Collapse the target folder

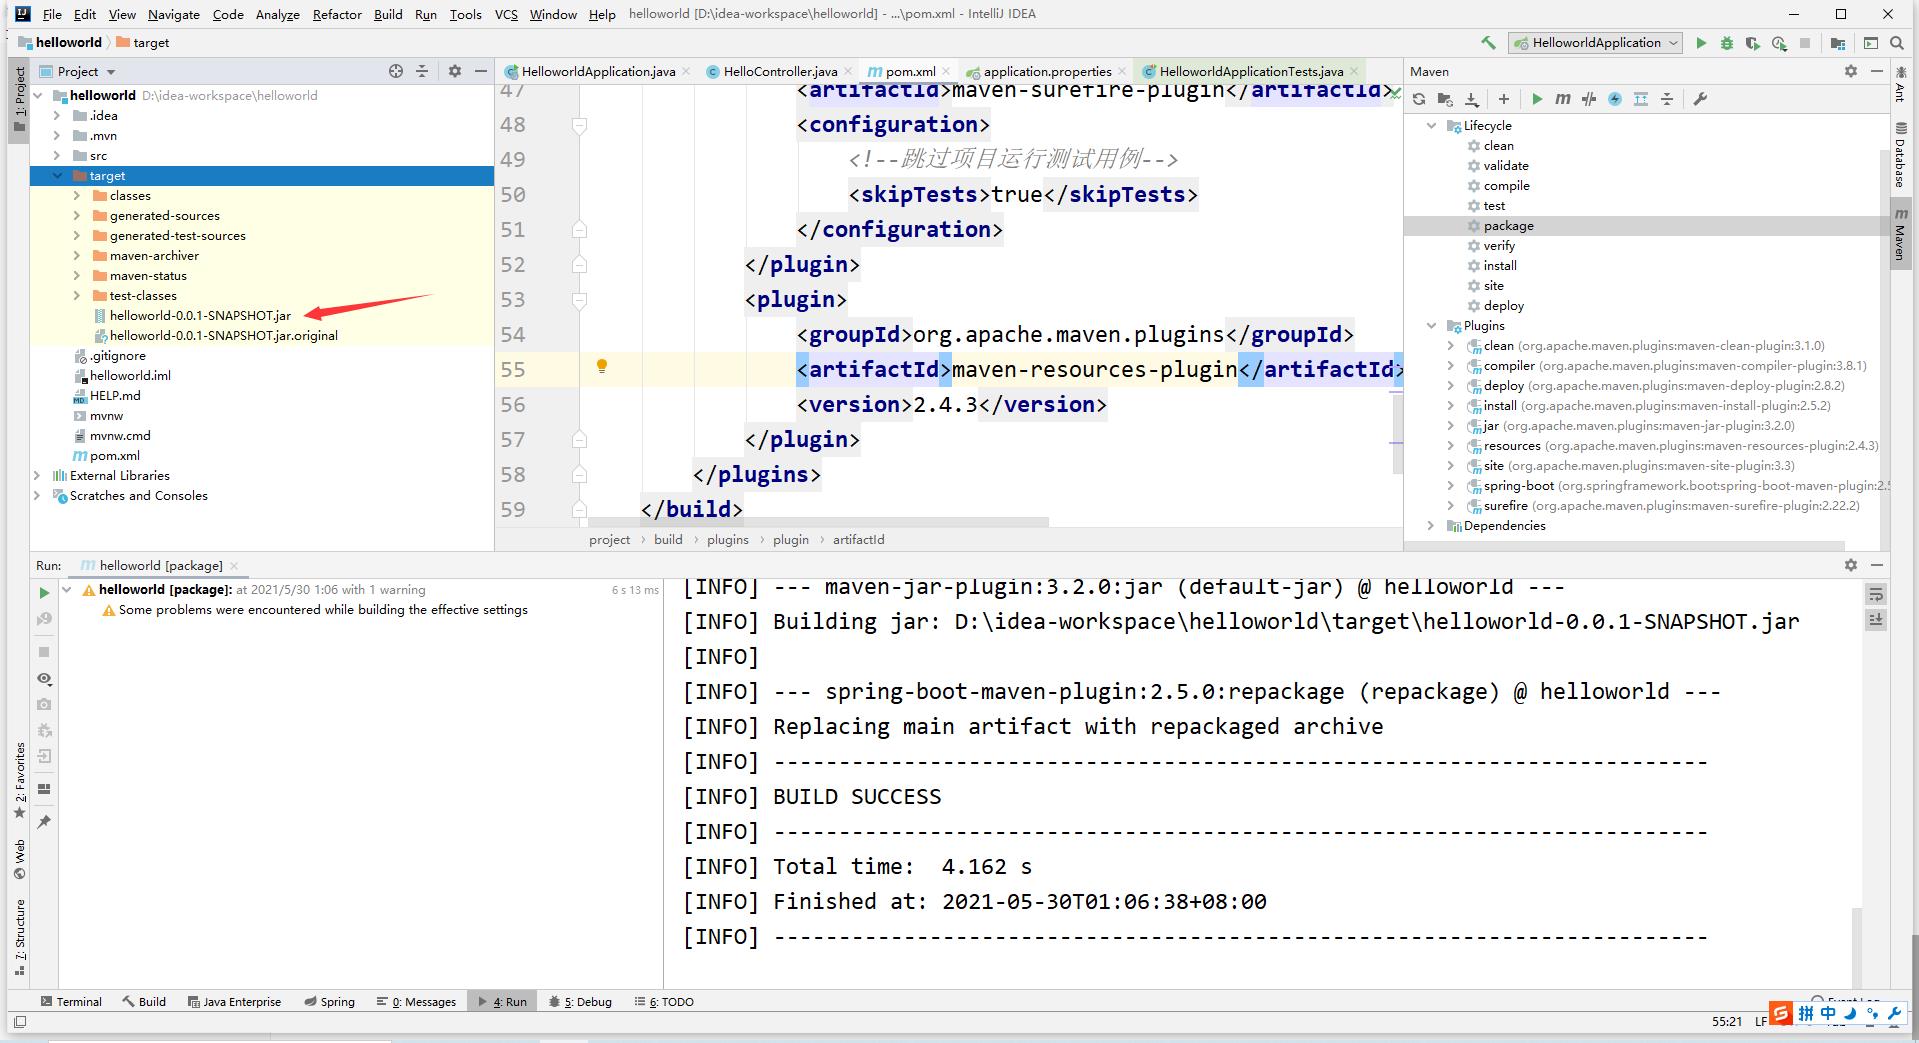[57, 176]
